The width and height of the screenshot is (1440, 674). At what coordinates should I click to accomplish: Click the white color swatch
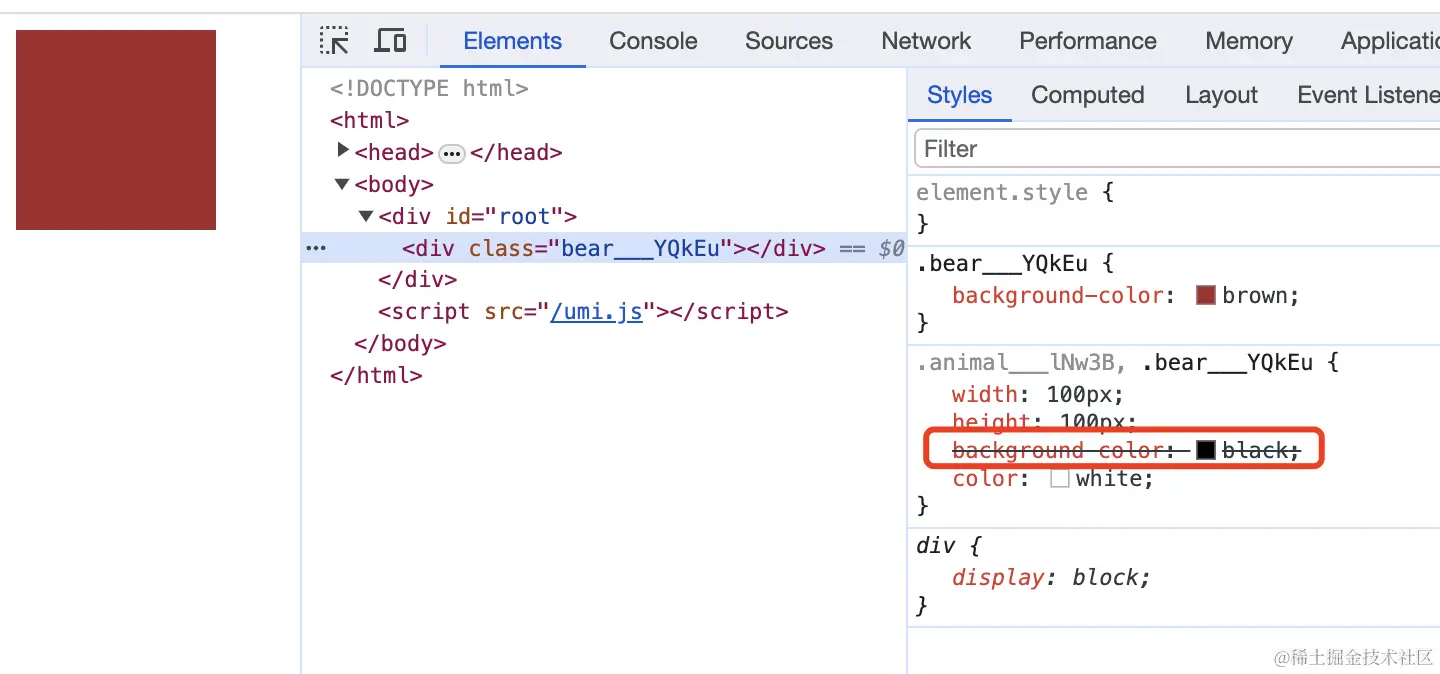[x=1060, y=478]
